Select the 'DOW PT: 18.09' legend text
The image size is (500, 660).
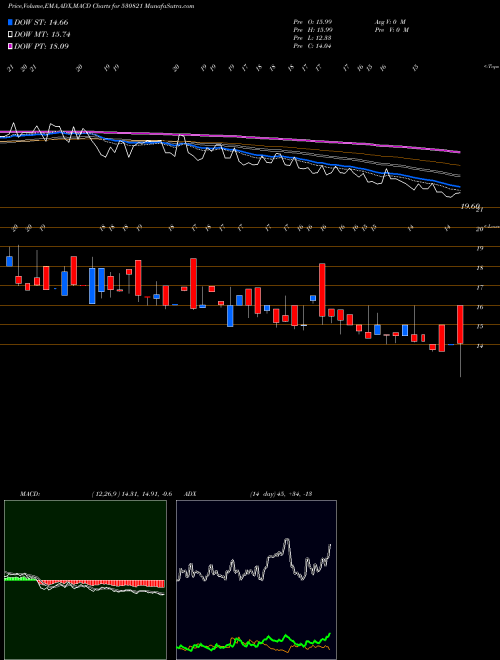coord(41,46)
